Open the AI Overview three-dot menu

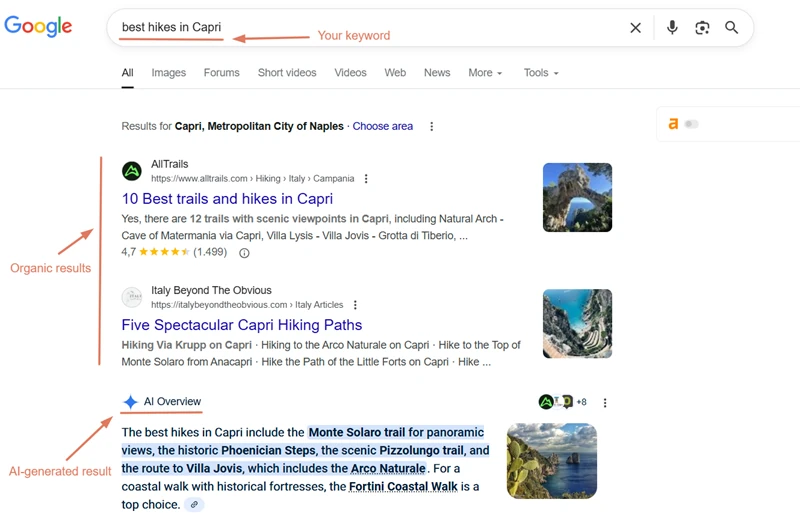pos(605,403)
